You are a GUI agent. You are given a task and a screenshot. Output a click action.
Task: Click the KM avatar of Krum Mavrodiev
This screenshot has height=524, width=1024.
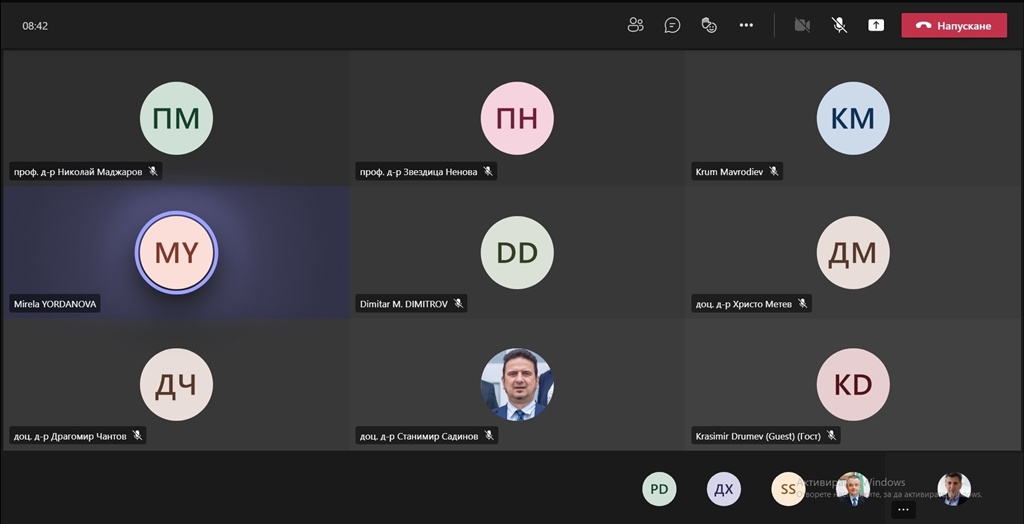click(x=853, y=118)
